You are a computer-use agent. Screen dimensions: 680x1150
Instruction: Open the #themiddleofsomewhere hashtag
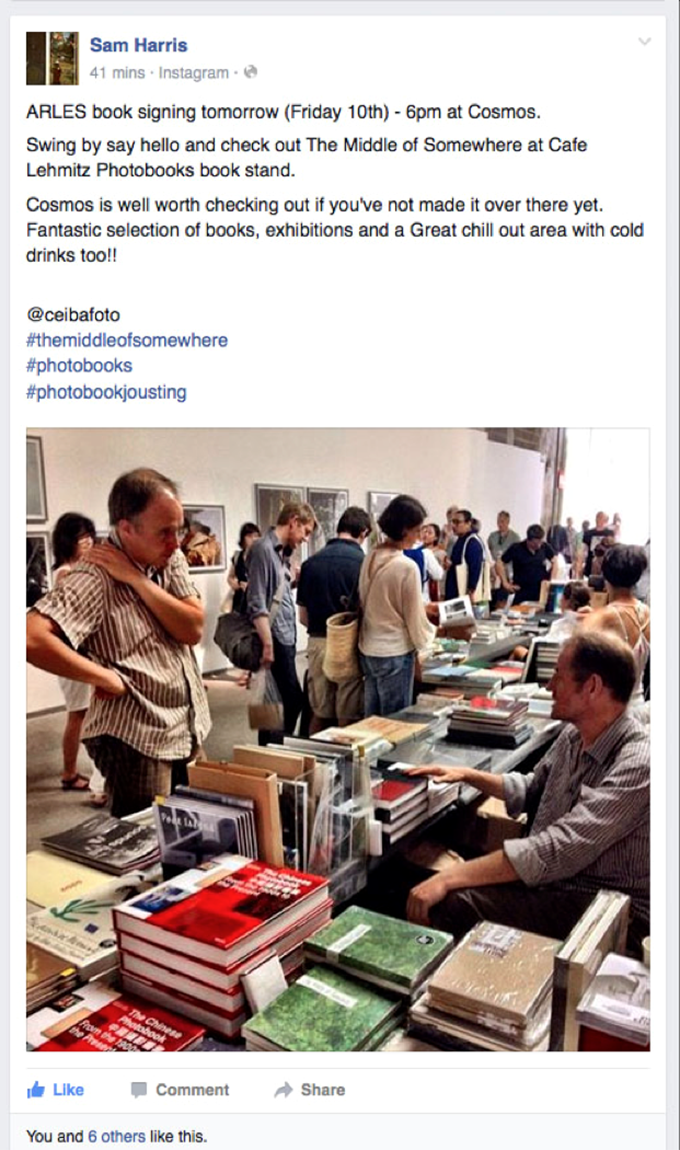point(127,340)
